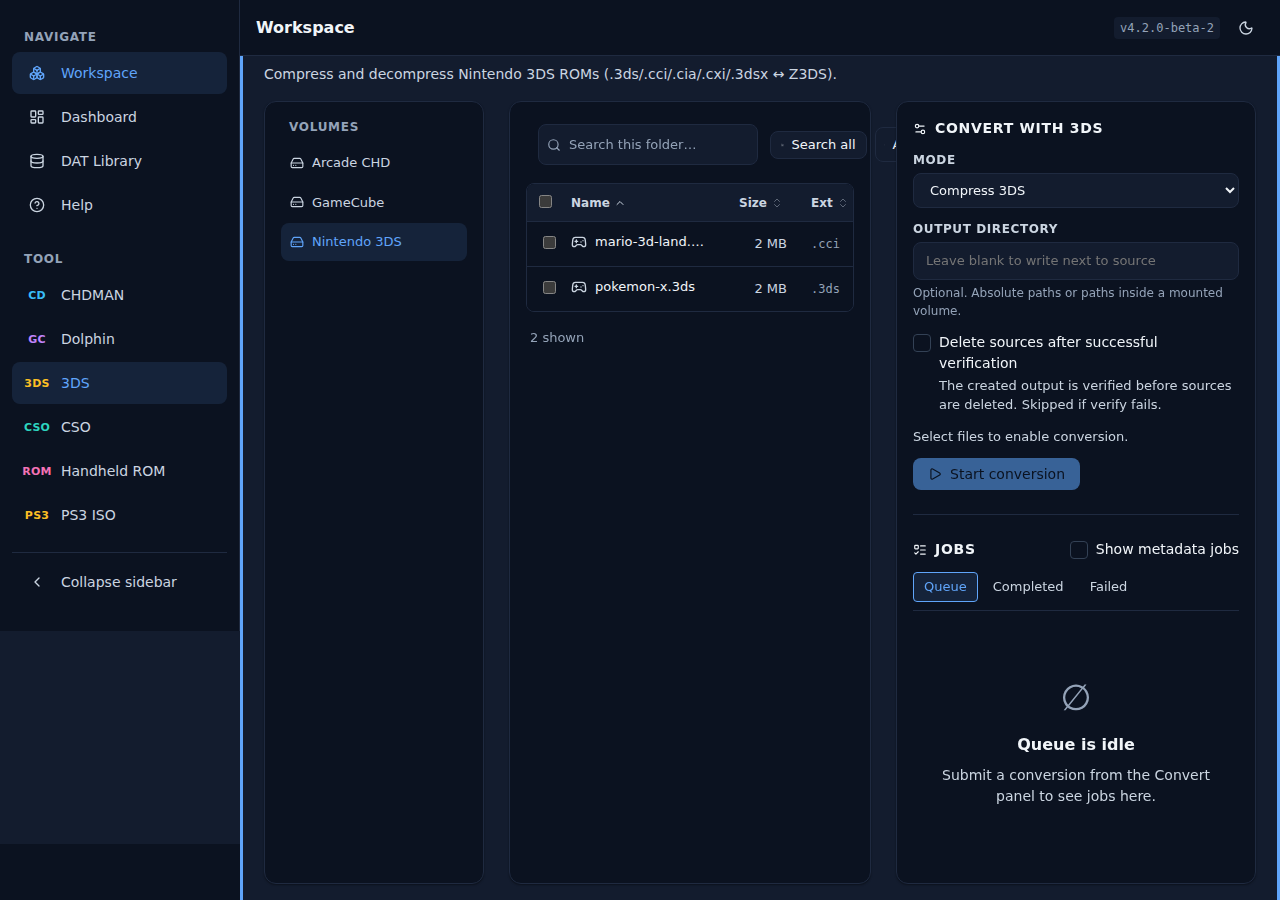Click the Start conversion button
The image size is (1280, 900).
(x=996, y=474)
